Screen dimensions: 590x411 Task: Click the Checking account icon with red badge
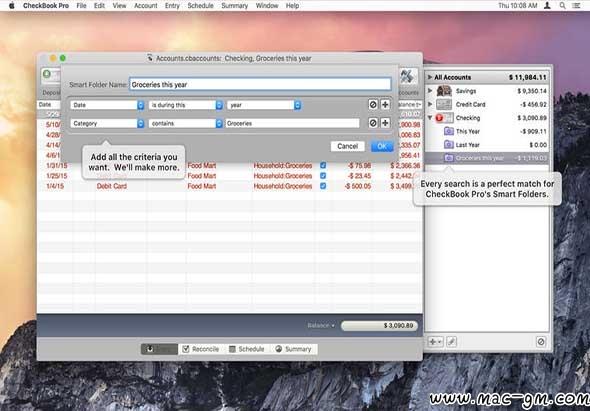(x=444, y=118)
